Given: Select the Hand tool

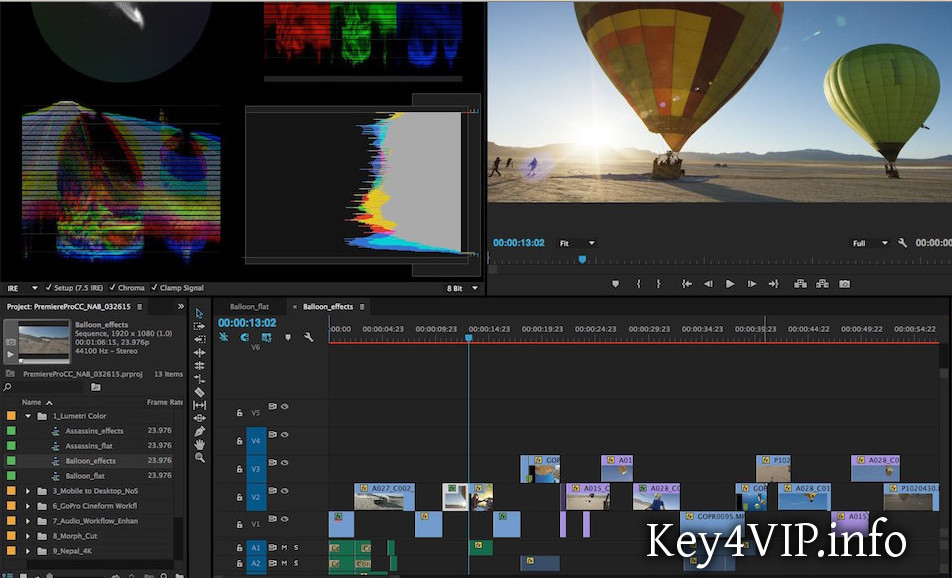Looking at the screenshot, I should click(x=199, y=444).
